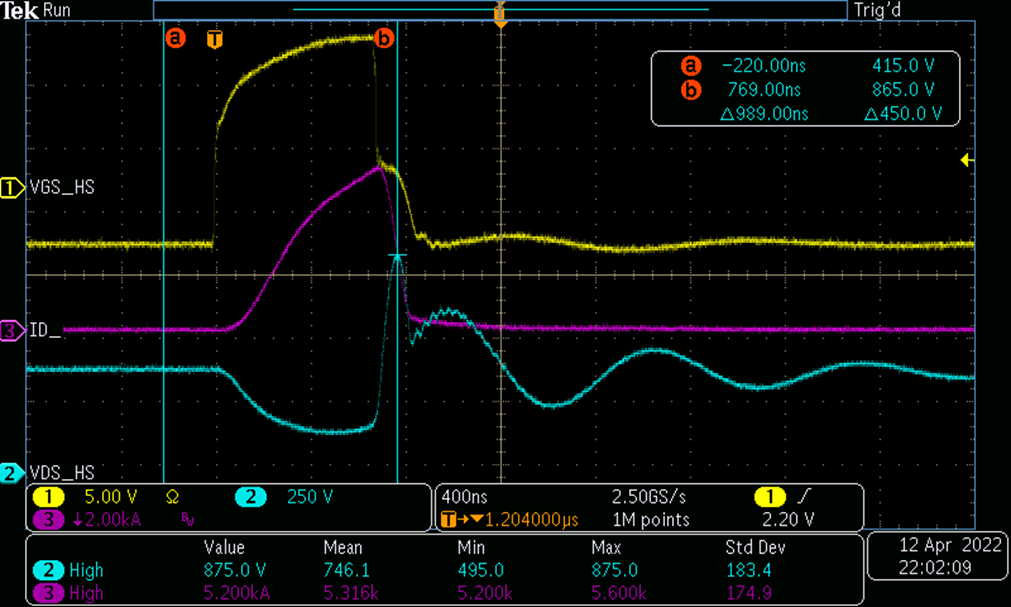Viewport: 1011px width, 607px height.
Task: Click the orange T trigger position marker
Action: (x=214, y=38)
